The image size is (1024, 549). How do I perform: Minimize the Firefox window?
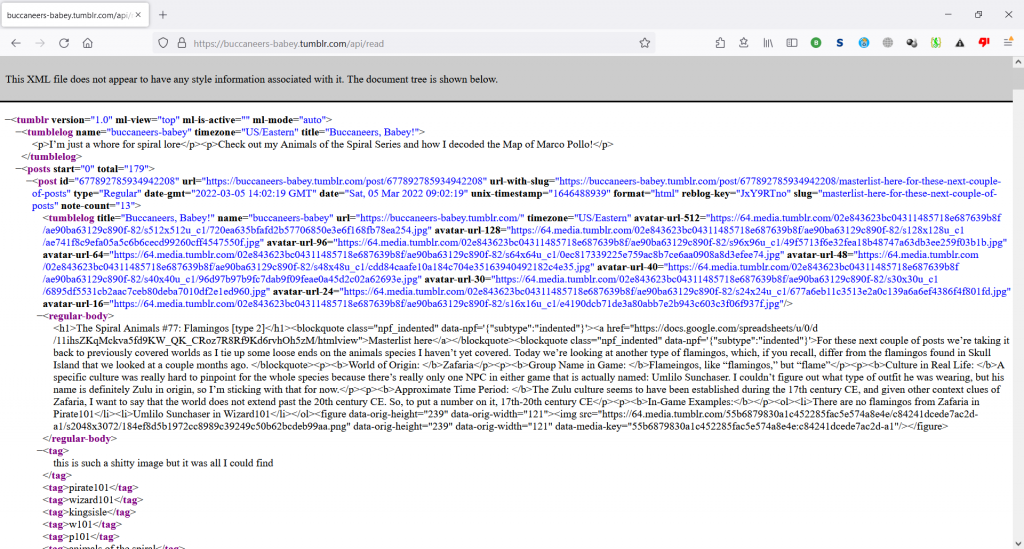point(948,14)
